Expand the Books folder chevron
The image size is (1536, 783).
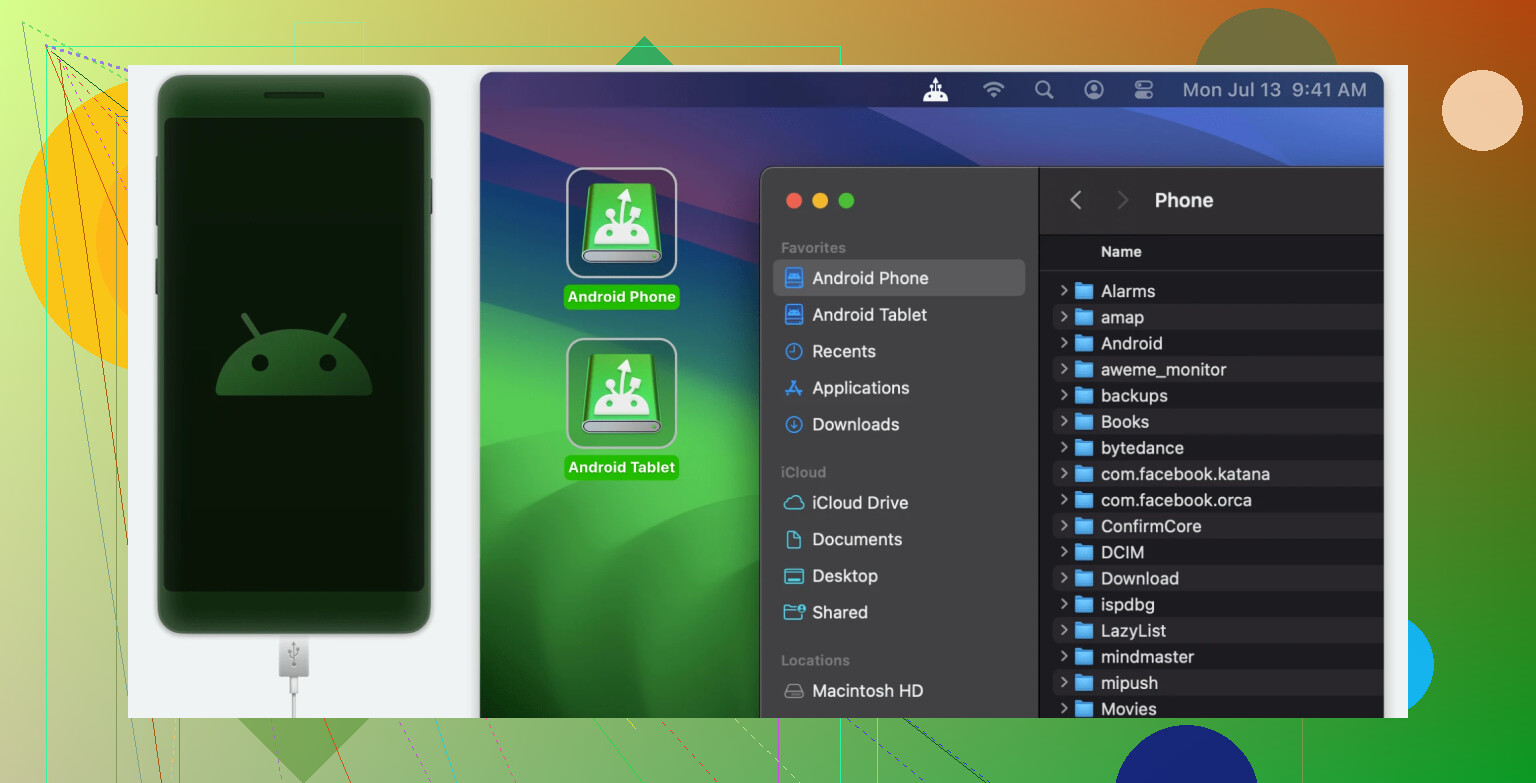tap(1064, 422)
